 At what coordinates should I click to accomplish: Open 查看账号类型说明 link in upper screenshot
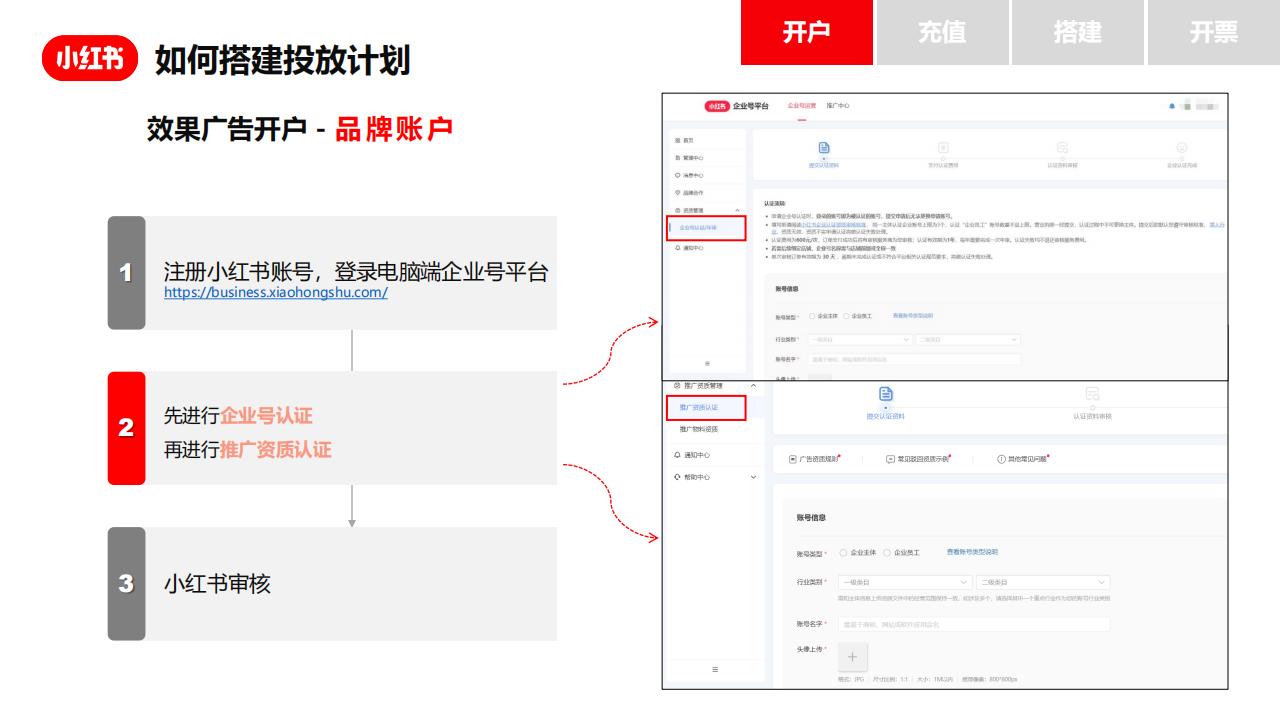[x=913, y=316]
